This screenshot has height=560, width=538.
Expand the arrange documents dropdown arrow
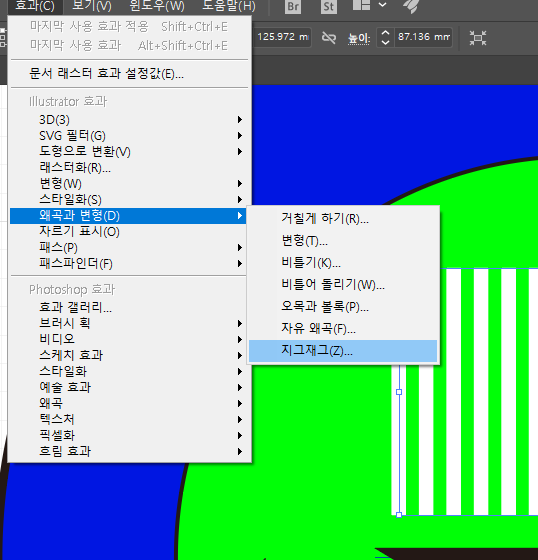pyautogui.click(x=383, y=5)
